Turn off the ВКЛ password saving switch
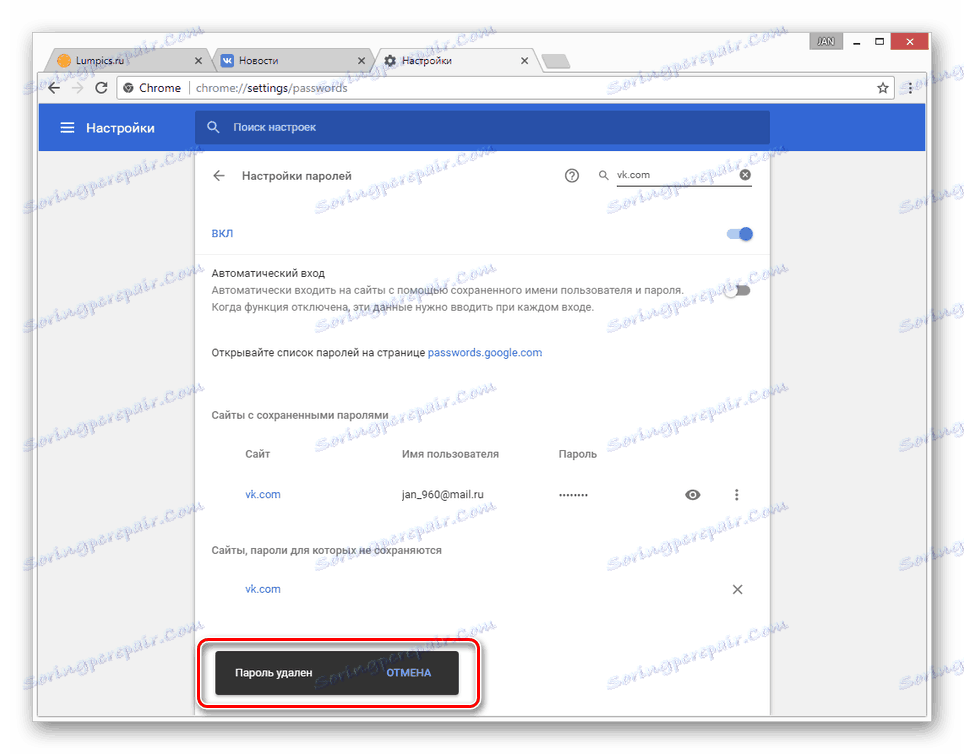The image size is (964, 754). [740, 234]
